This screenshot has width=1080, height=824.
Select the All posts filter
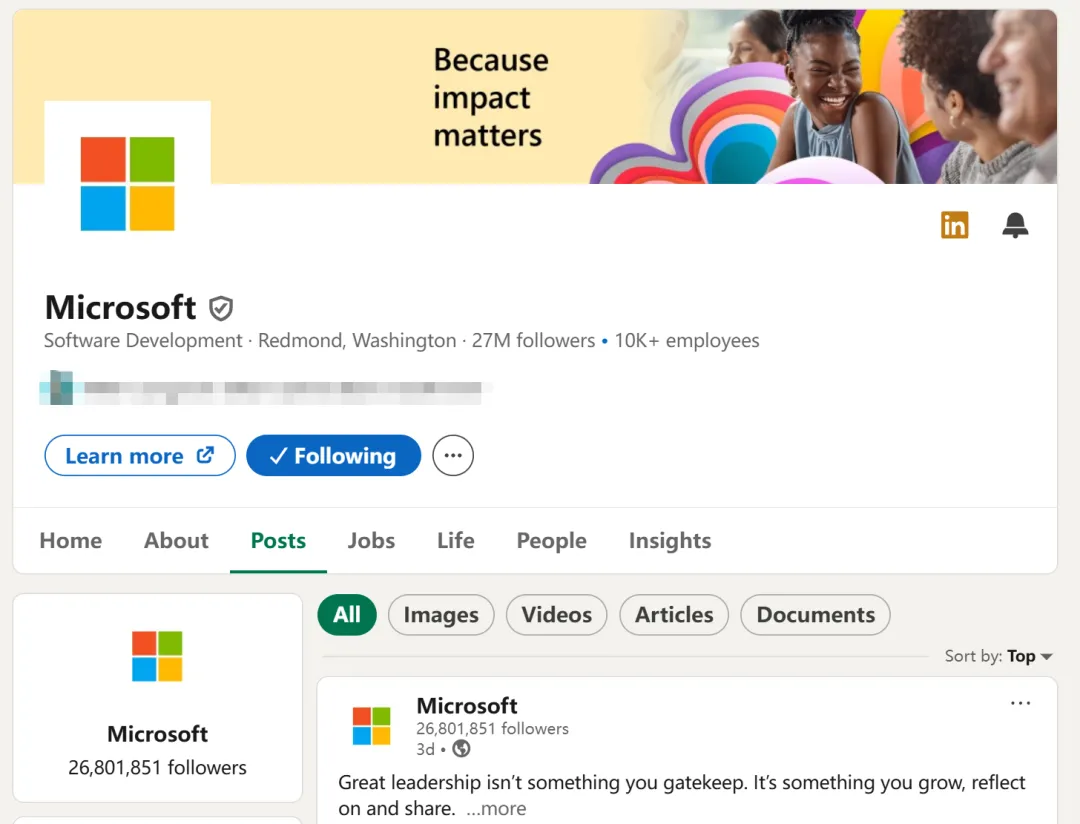347,615
